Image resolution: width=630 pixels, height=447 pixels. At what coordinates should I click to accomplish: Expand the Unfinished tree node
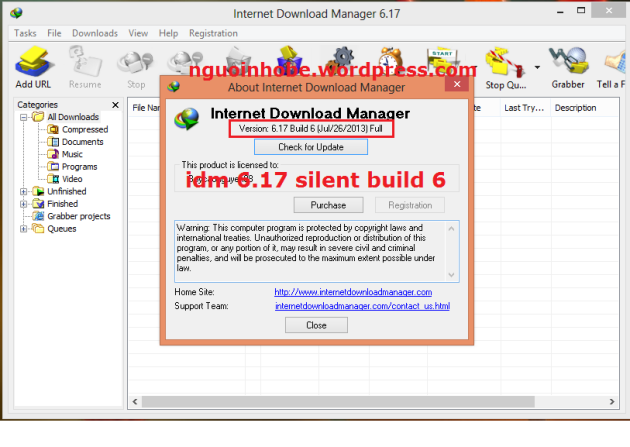pyautogui.click(x=23, y=192)
